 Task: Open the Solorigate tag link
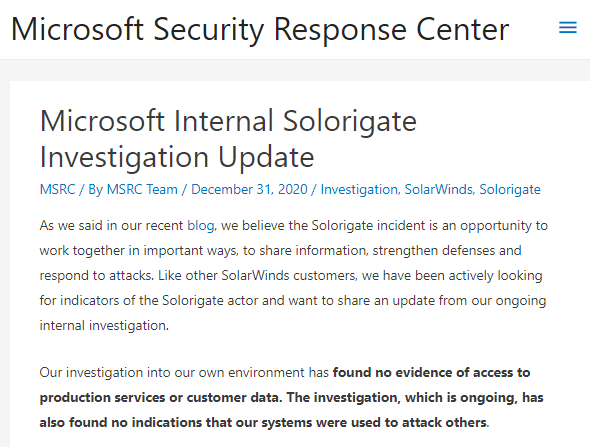510,189
